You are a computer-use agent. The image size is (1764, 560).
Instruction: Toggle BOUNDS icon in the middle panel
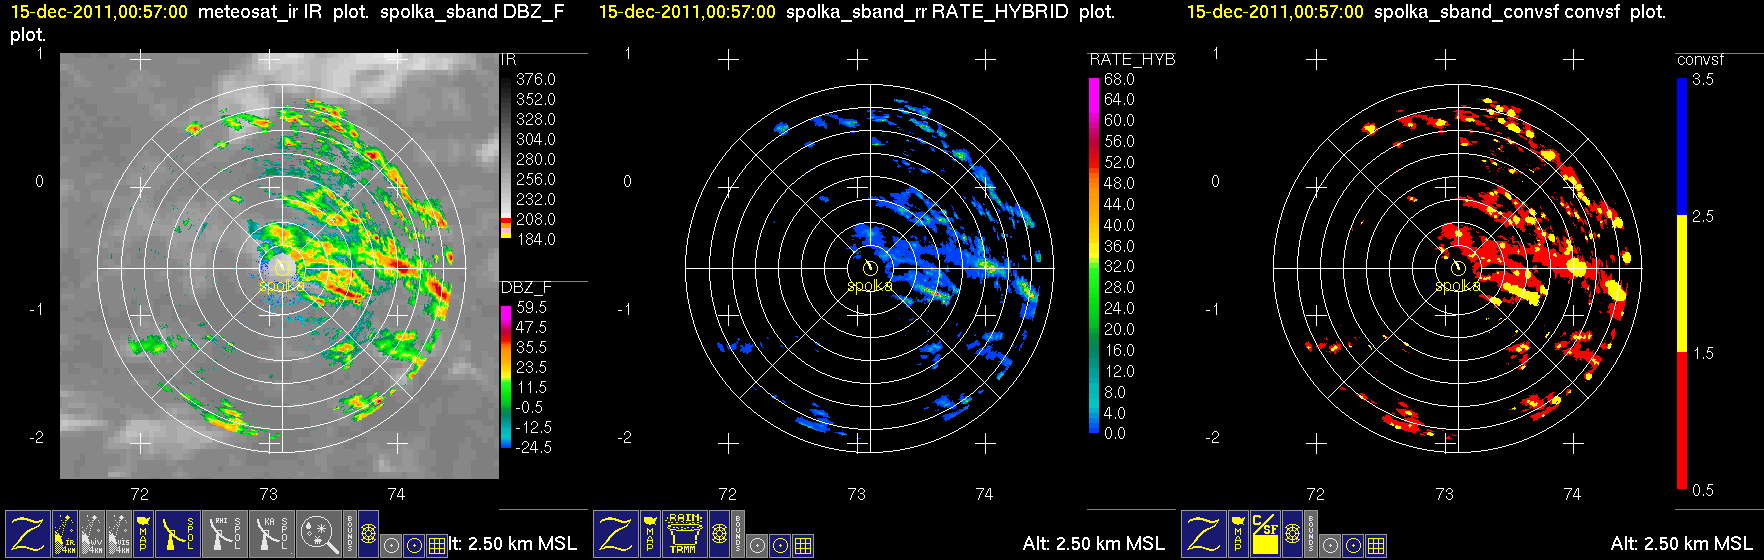click(738, 534)
